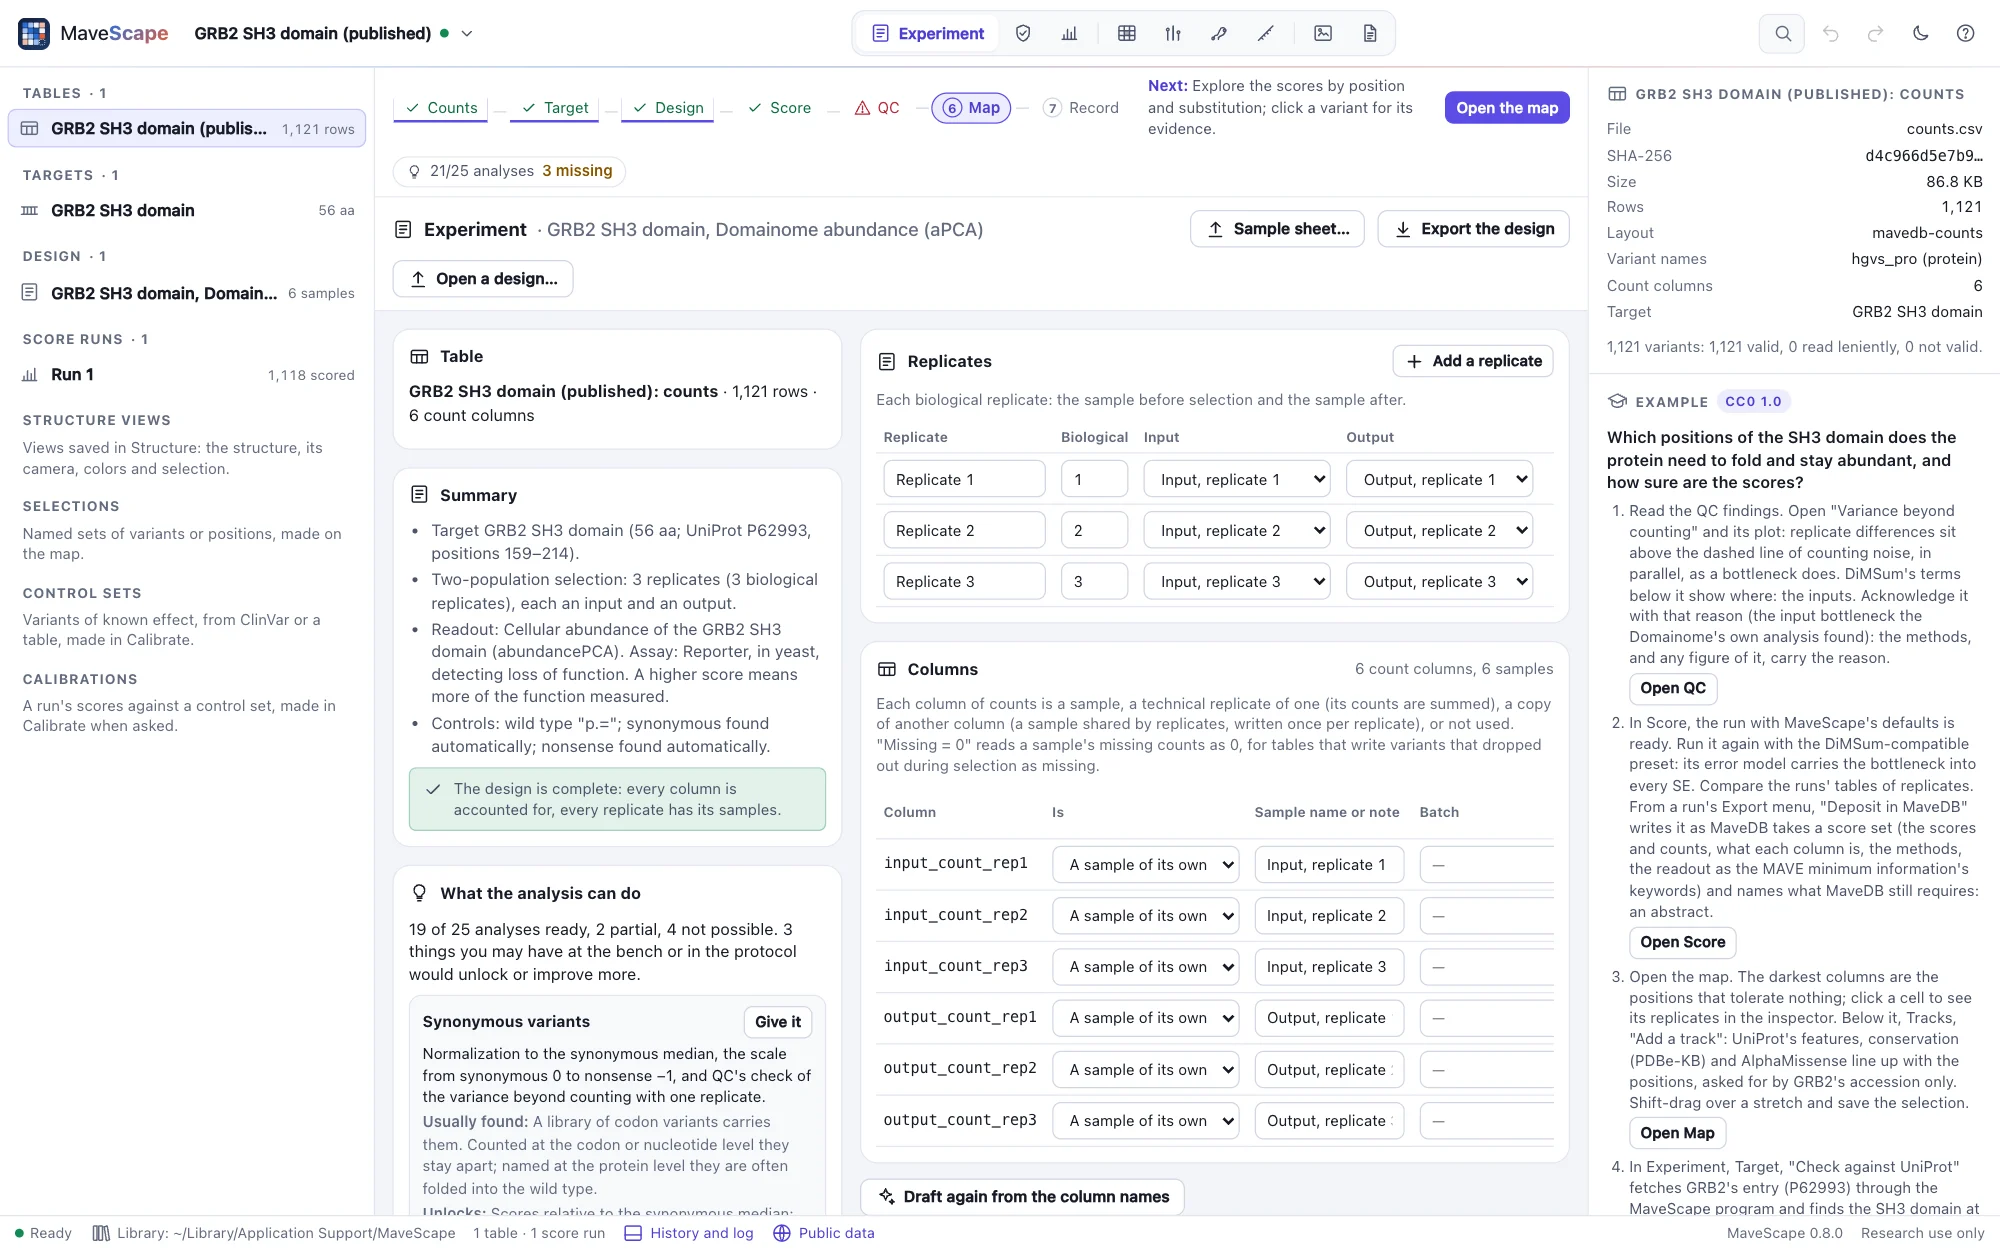Viewport: 2000px width, 1250px height.
Task: Click the Replicate 2 name field
Action: pyautogui.click(x=964, y=530)
